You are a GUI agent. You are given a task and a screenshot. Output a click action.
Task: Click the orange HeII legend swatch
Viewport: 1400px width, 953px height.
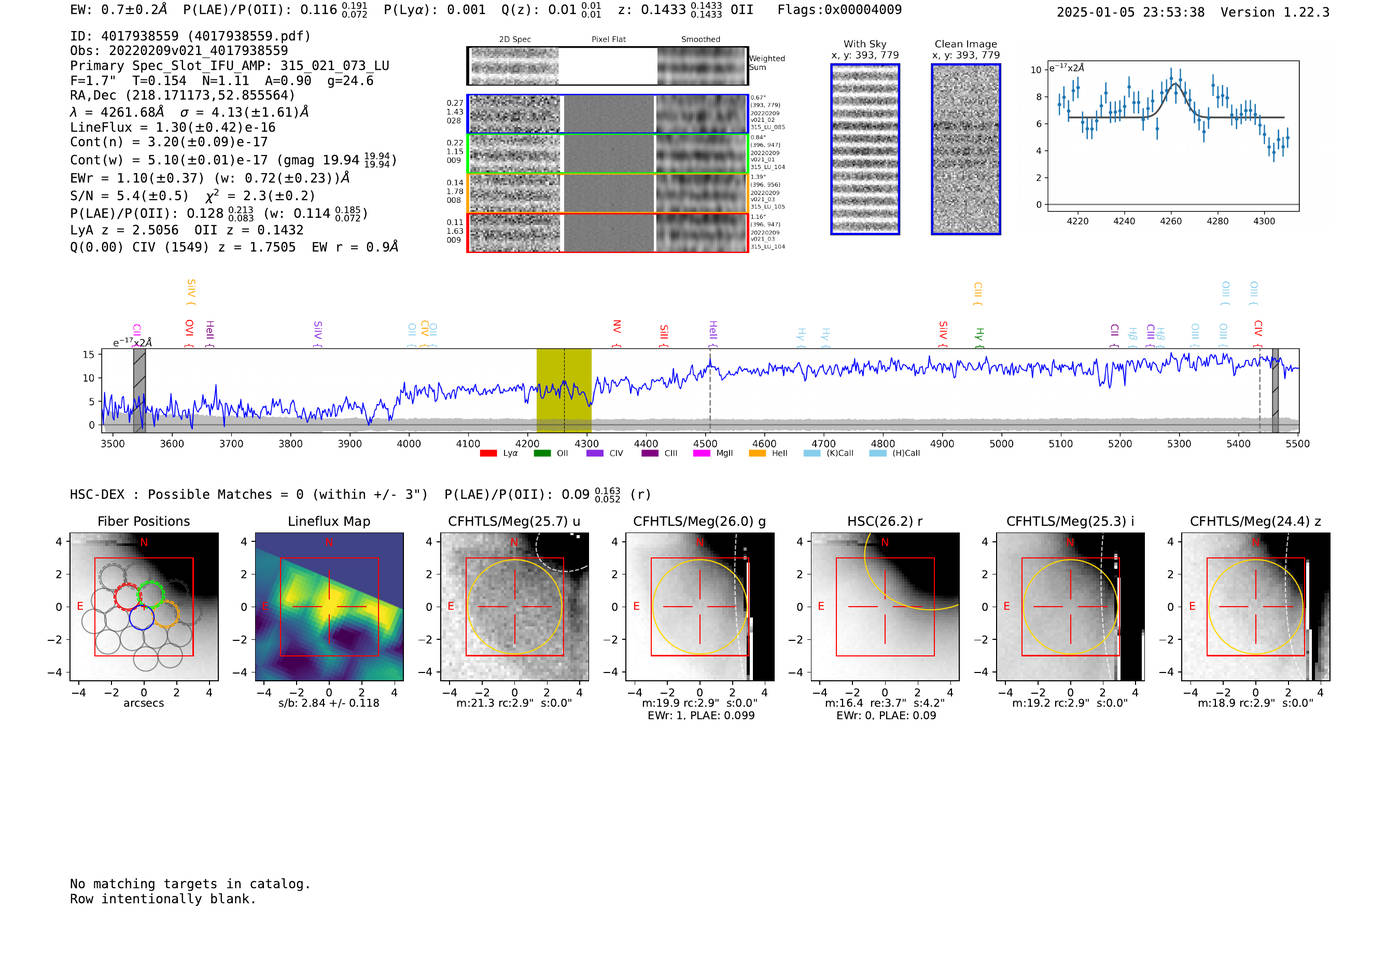pyautogui.click(x=757, y=454)
